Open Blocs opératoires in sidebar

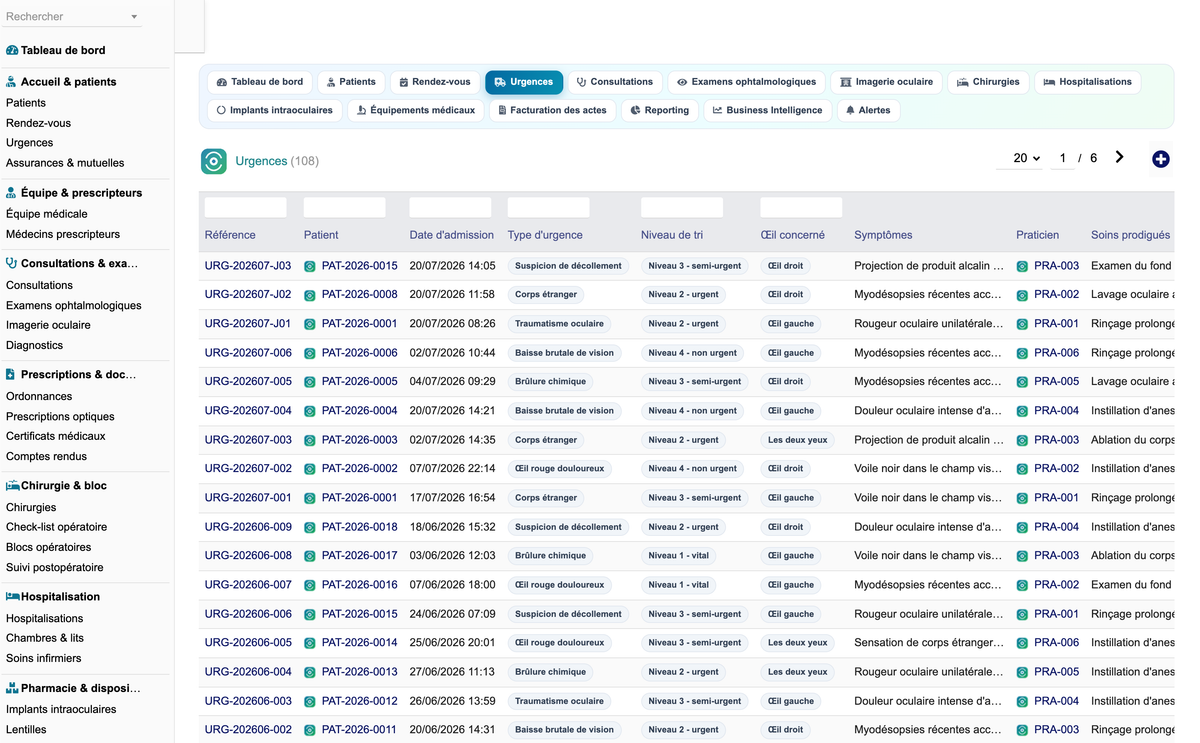[48, 547]
